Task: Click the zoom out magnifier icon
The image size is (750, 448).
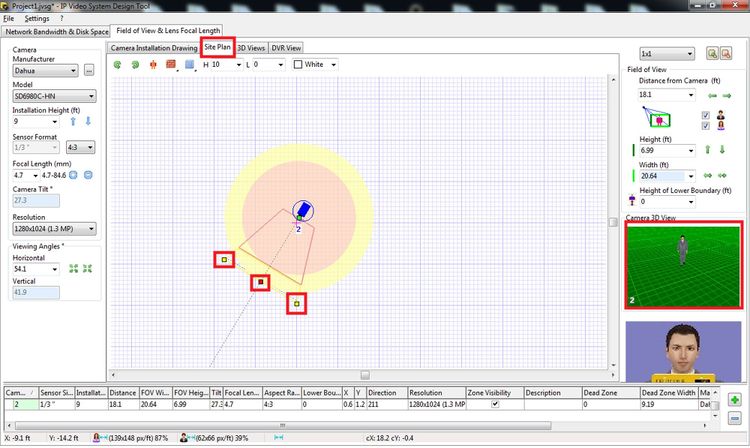Action: 727,53
